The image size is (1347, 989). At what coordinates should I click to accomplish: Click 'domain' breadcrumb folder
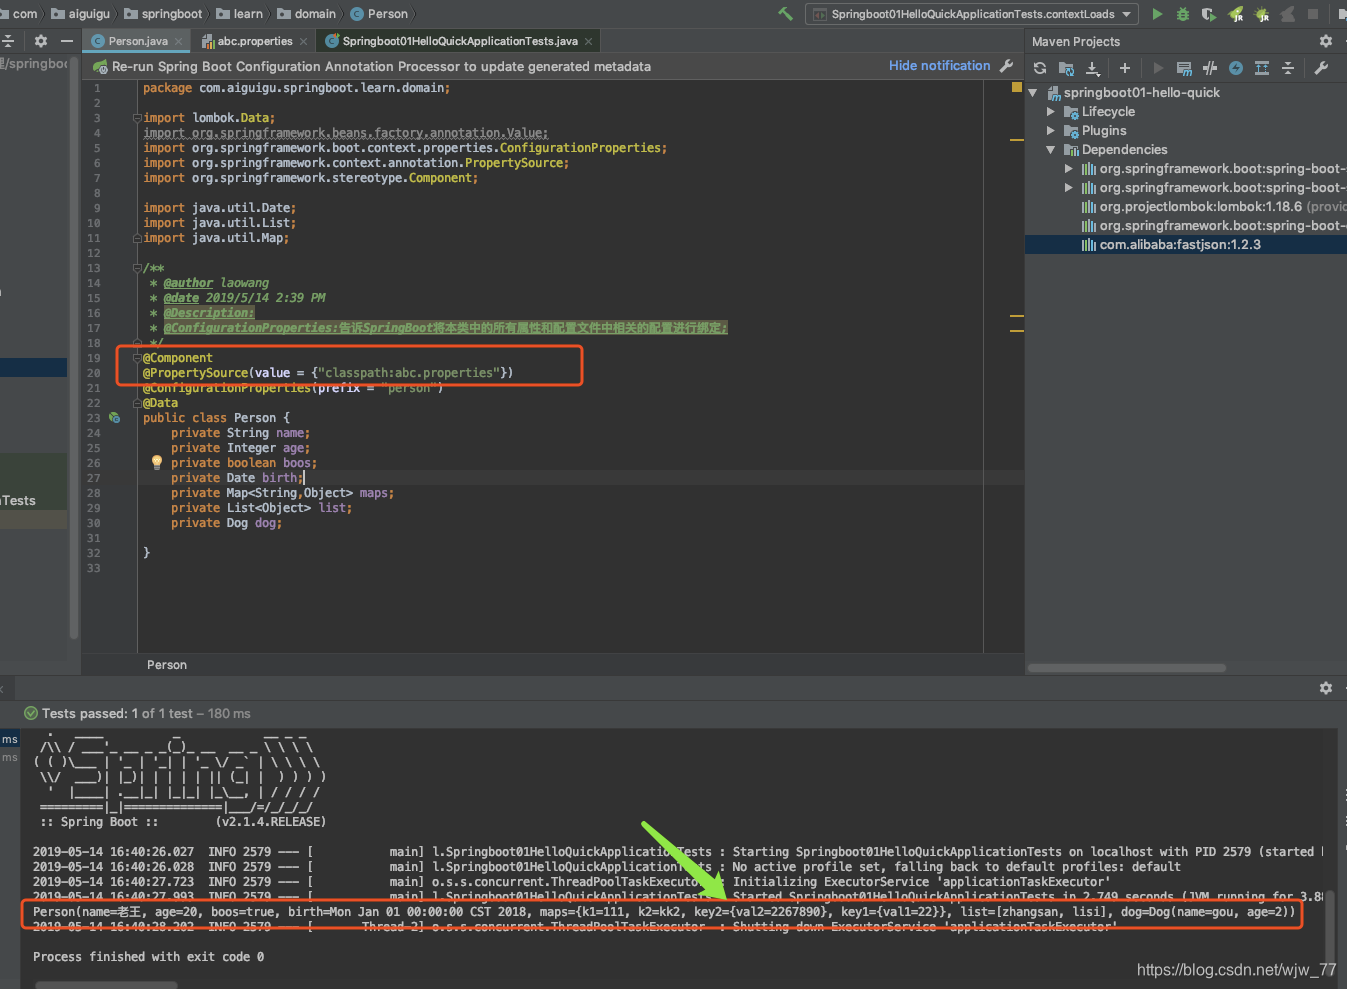[x=307, y=14]
